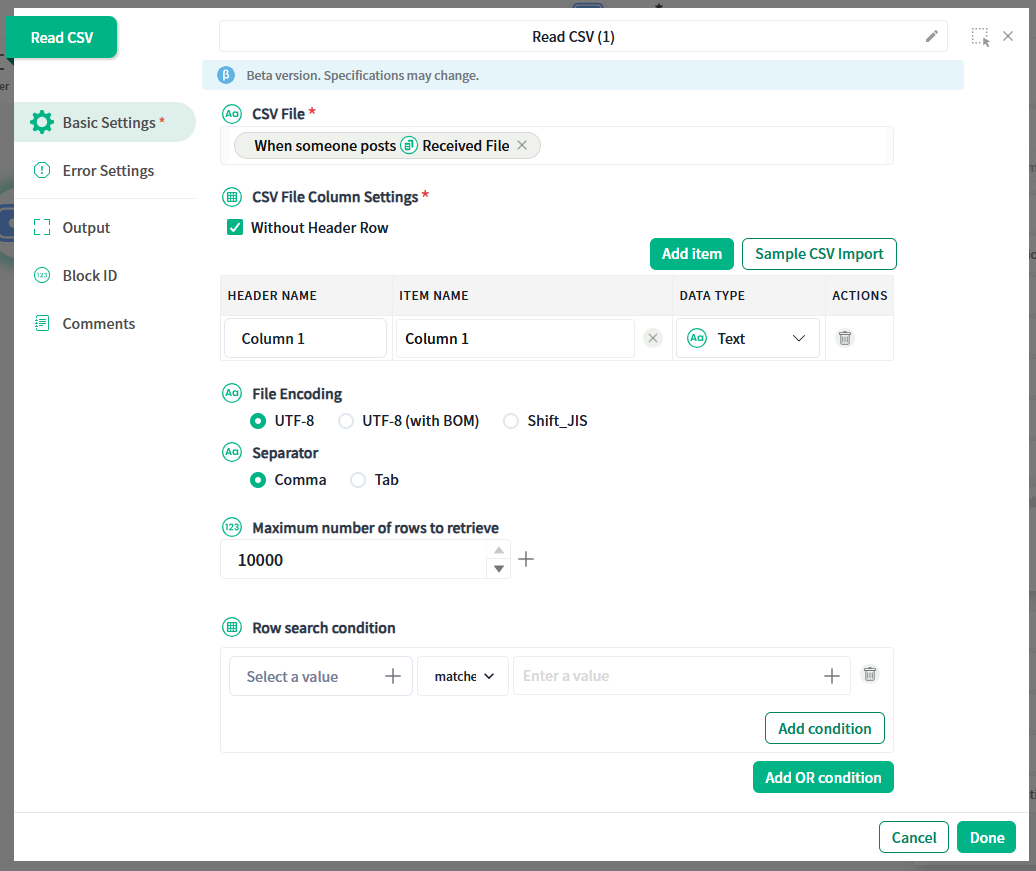The image size is (1036, 871).
Task: Choose the Tab separator option
Action: (358, 481)
